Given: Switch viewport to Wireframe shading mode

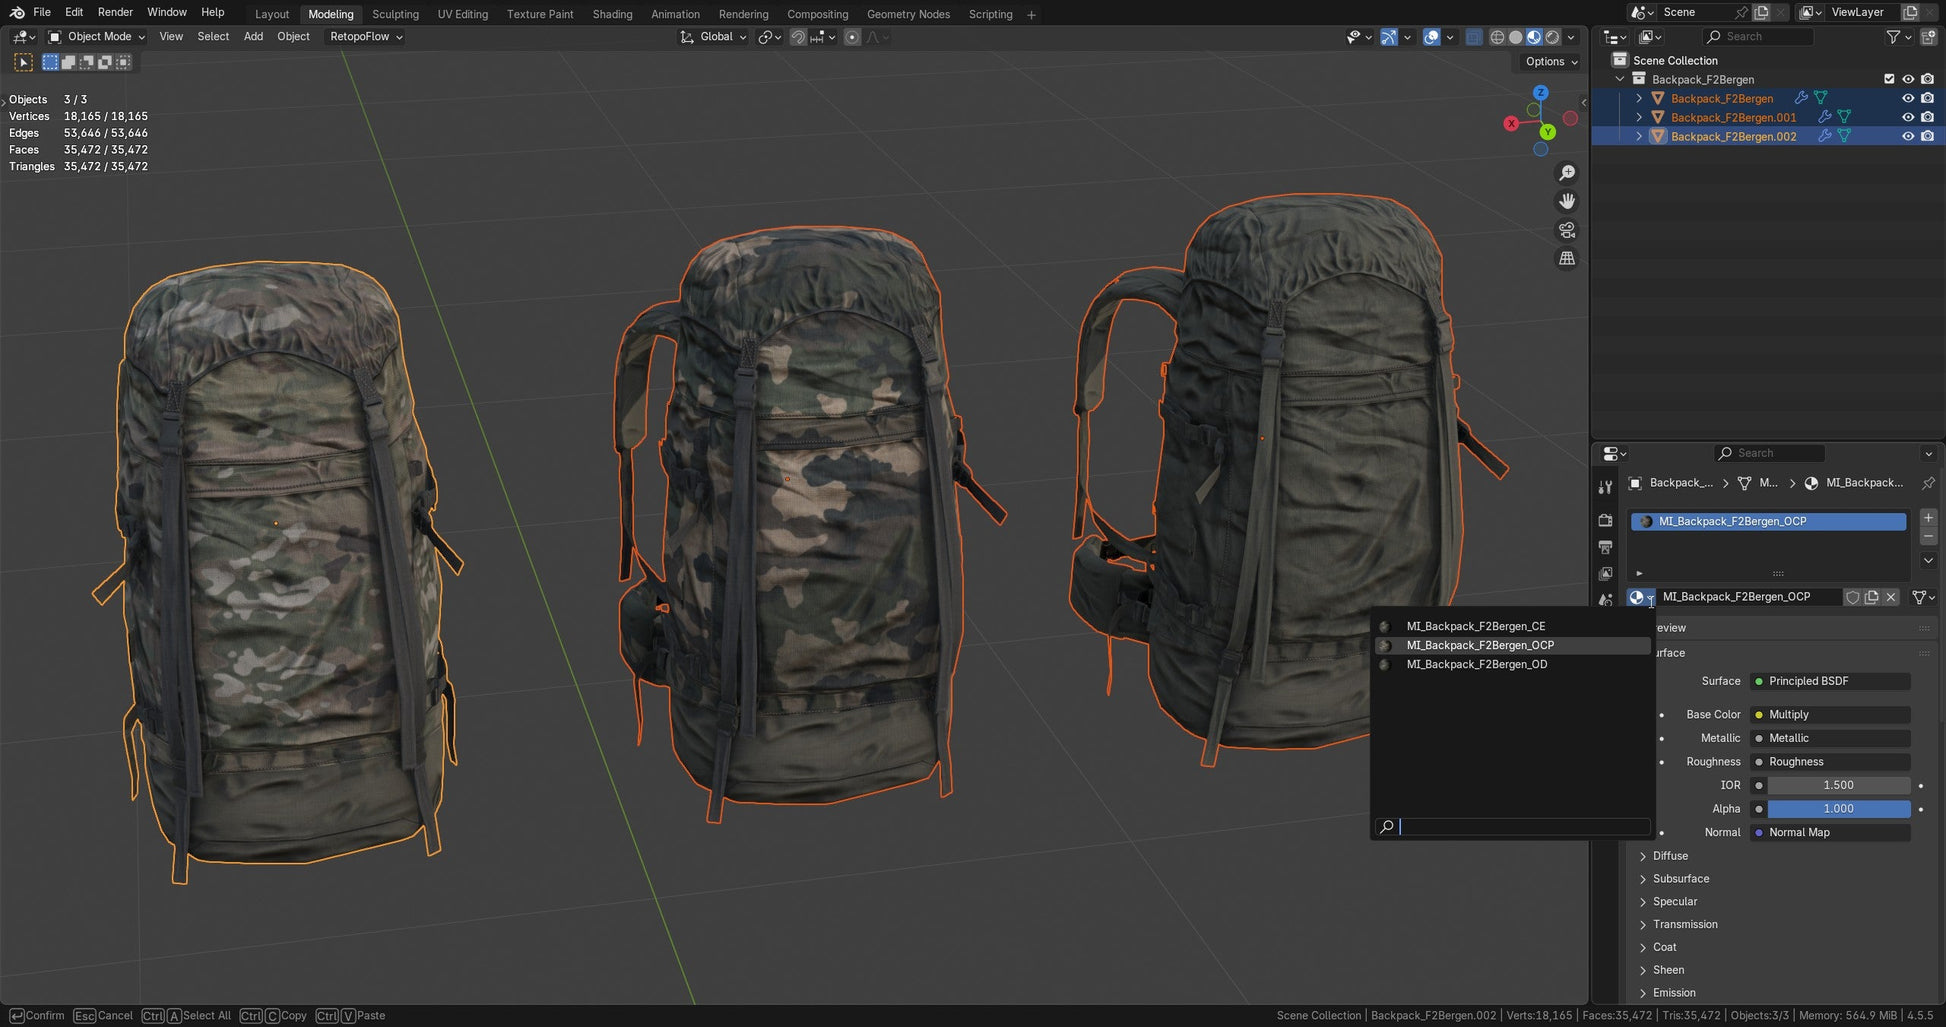Looking at the screenshot, I should pos(1499,37).
